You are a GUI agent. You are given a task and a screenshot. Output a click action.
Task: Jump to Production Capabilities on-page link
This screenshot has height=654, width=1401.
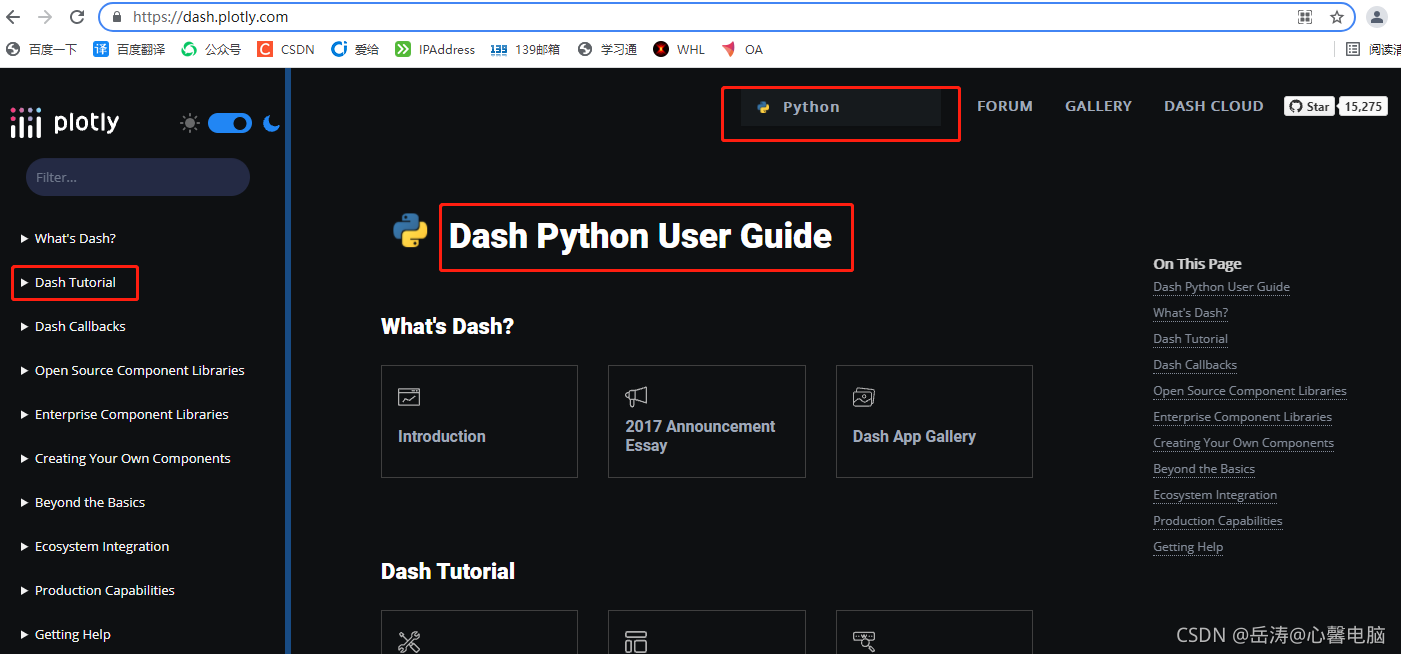pos(1217,521)
